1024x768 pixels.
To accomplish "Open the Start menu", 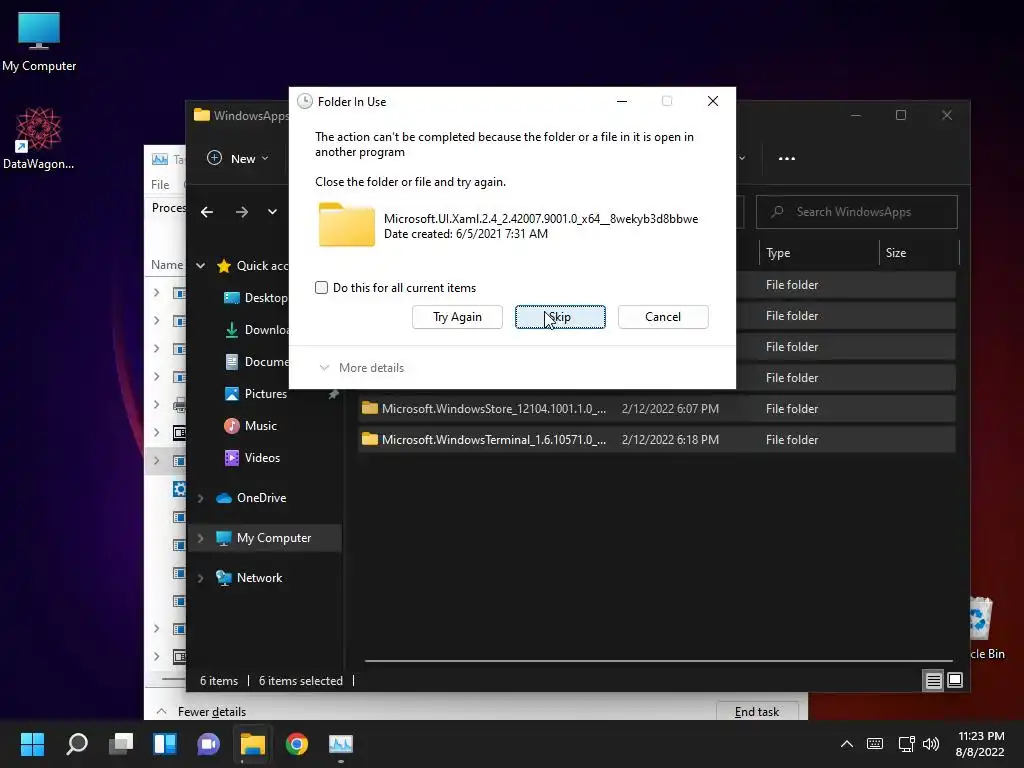I will pos(32,744).
